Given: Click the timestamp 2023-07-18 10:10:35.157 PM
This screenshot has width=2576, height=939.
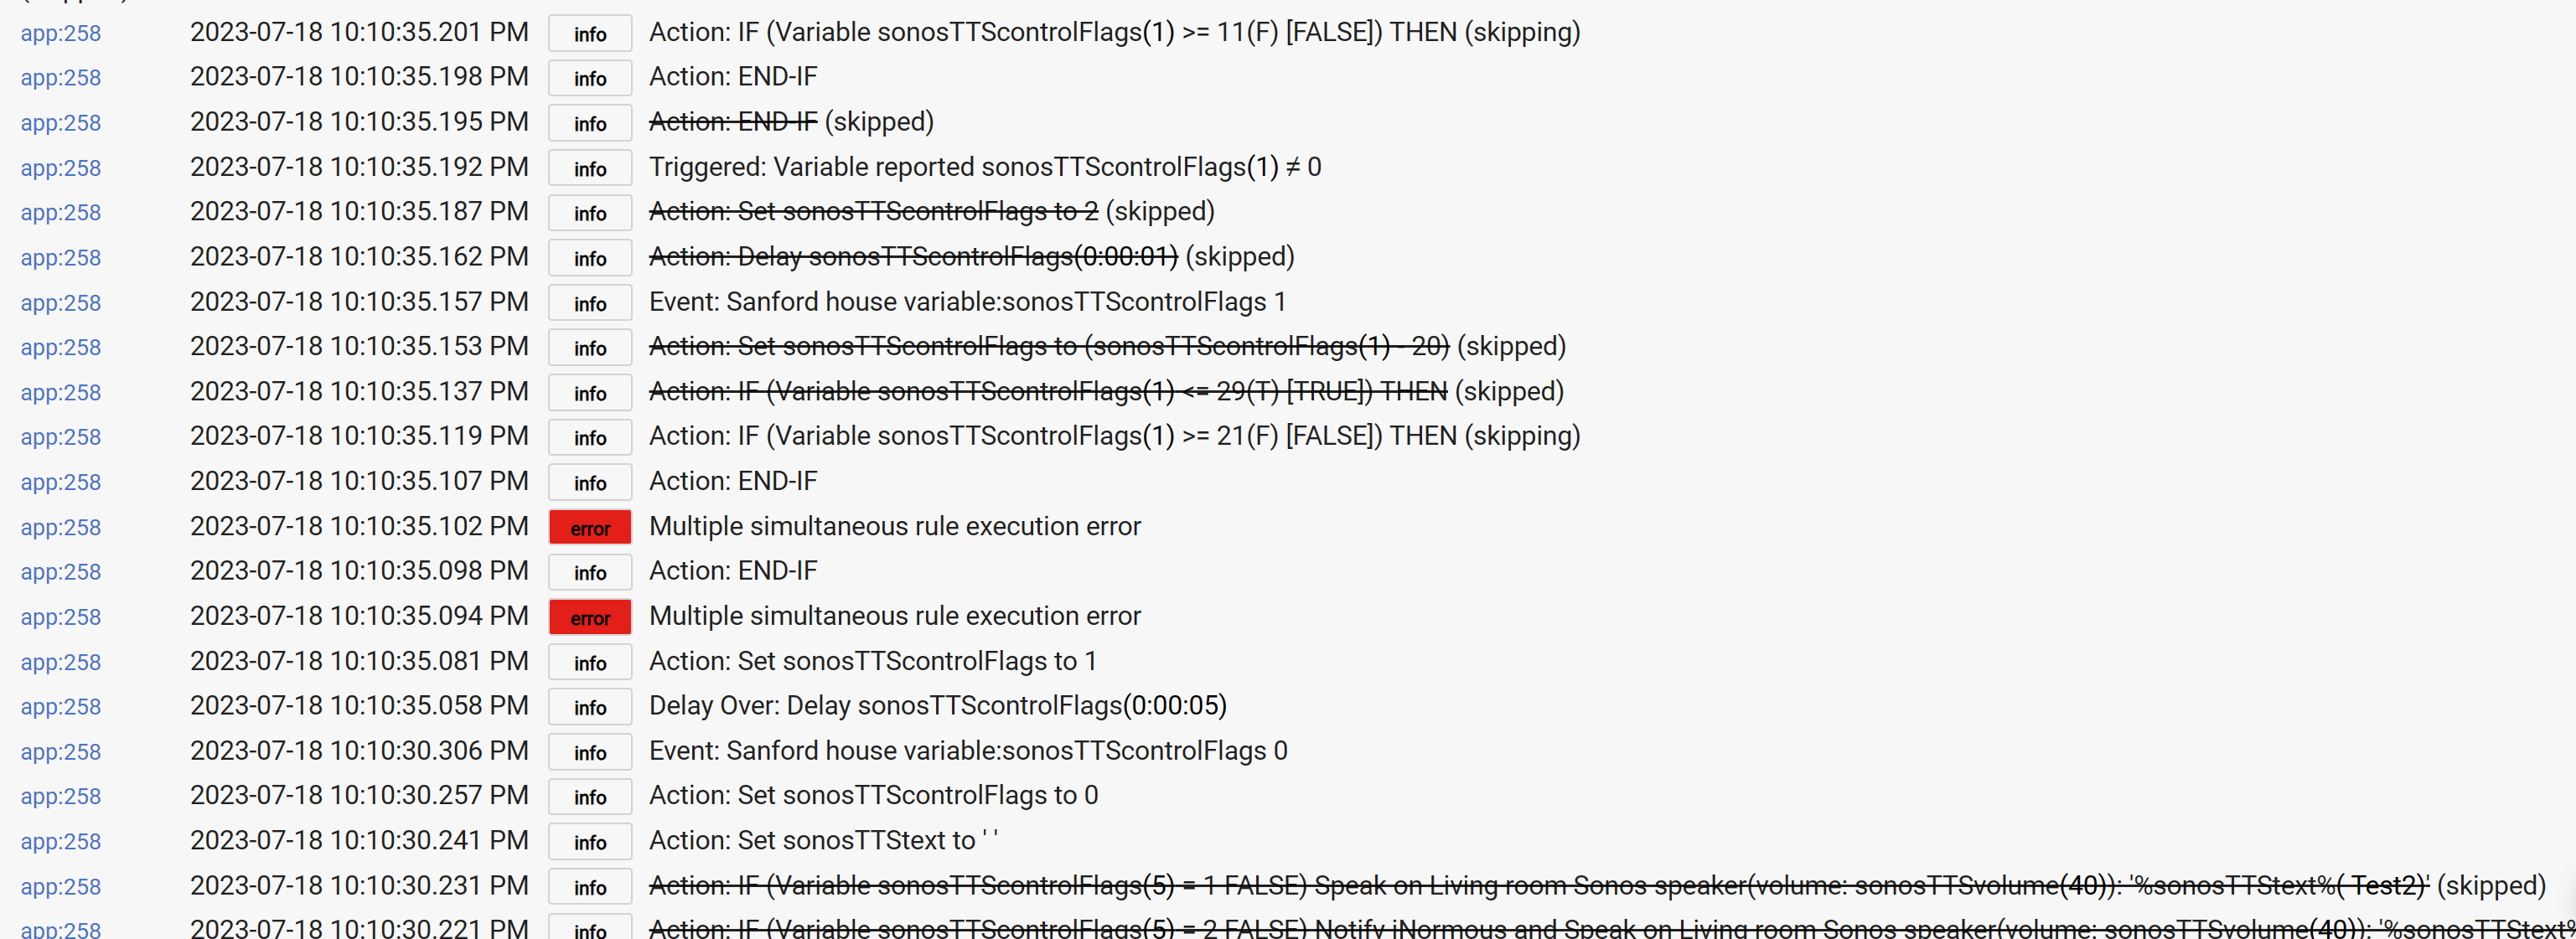Looking at the screenshot, I should coord(359,302).
